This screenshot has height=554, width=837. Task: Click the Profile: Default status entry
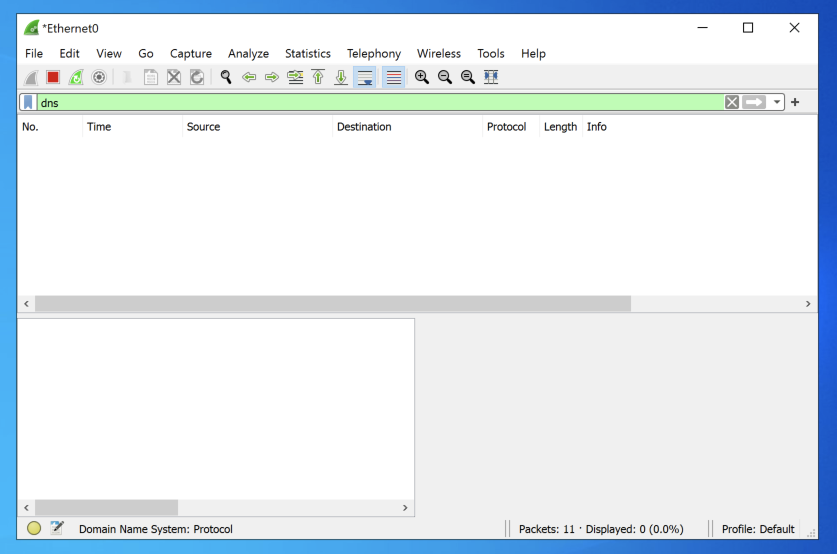point(758,529)
